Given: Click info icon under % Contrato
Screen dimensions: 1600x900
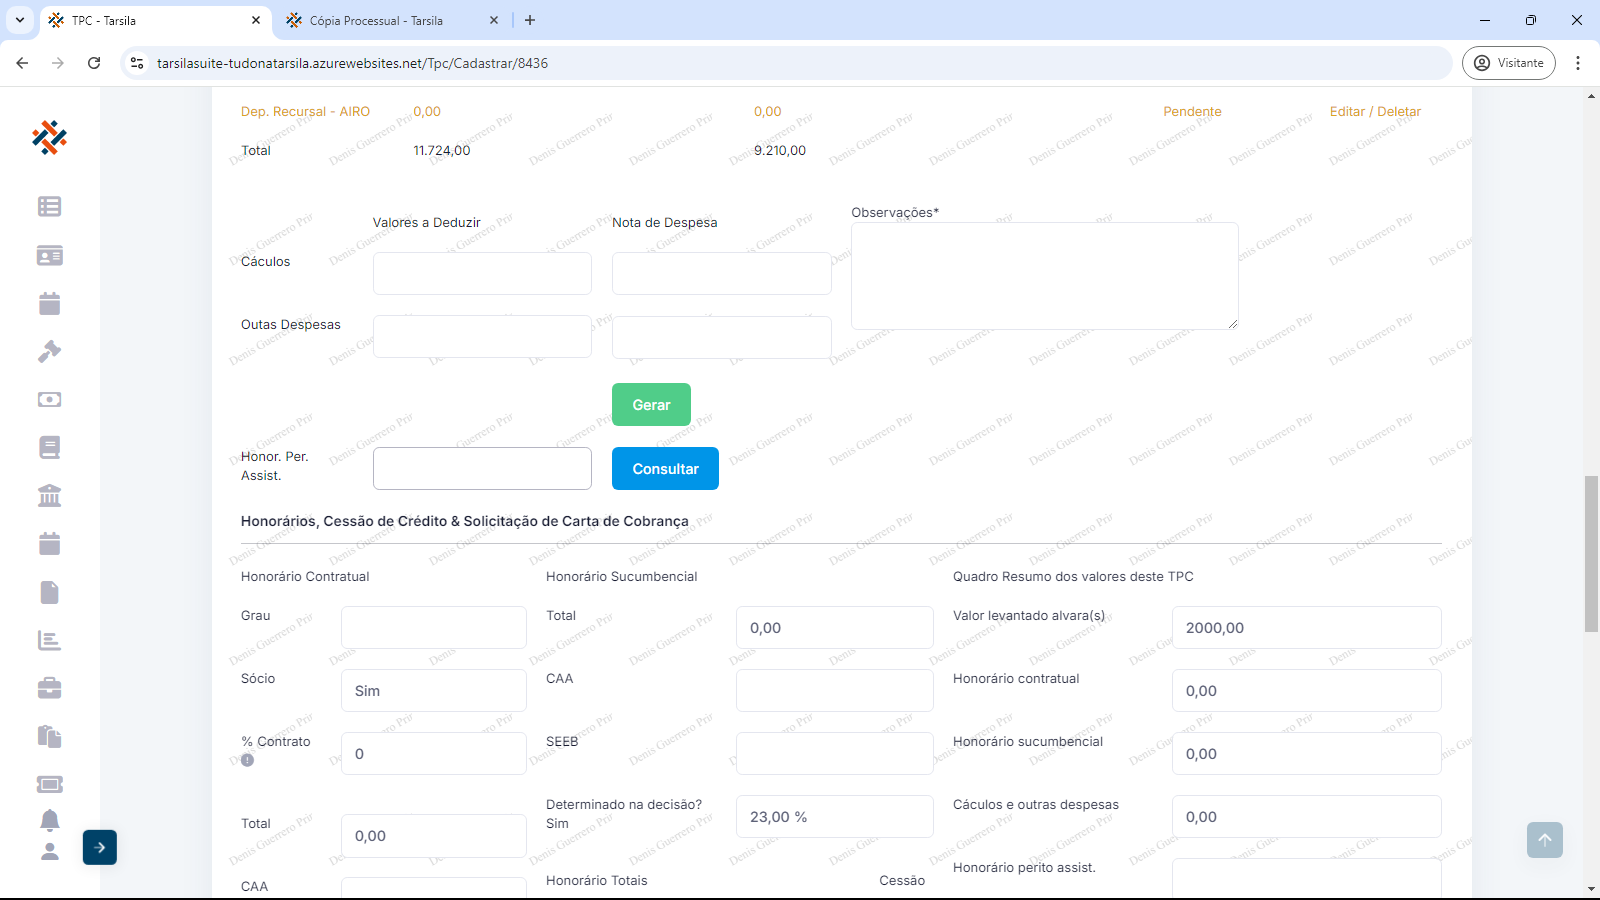Looking at the screenshot, I should (x=247, y=760).
